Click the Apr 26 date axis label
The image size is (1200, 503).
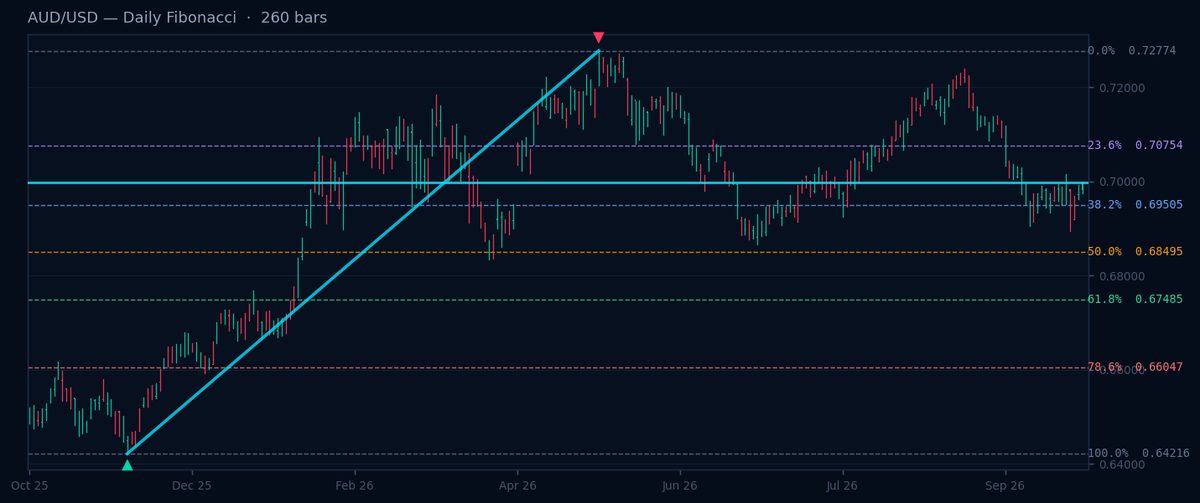click(x=517, y=485)
